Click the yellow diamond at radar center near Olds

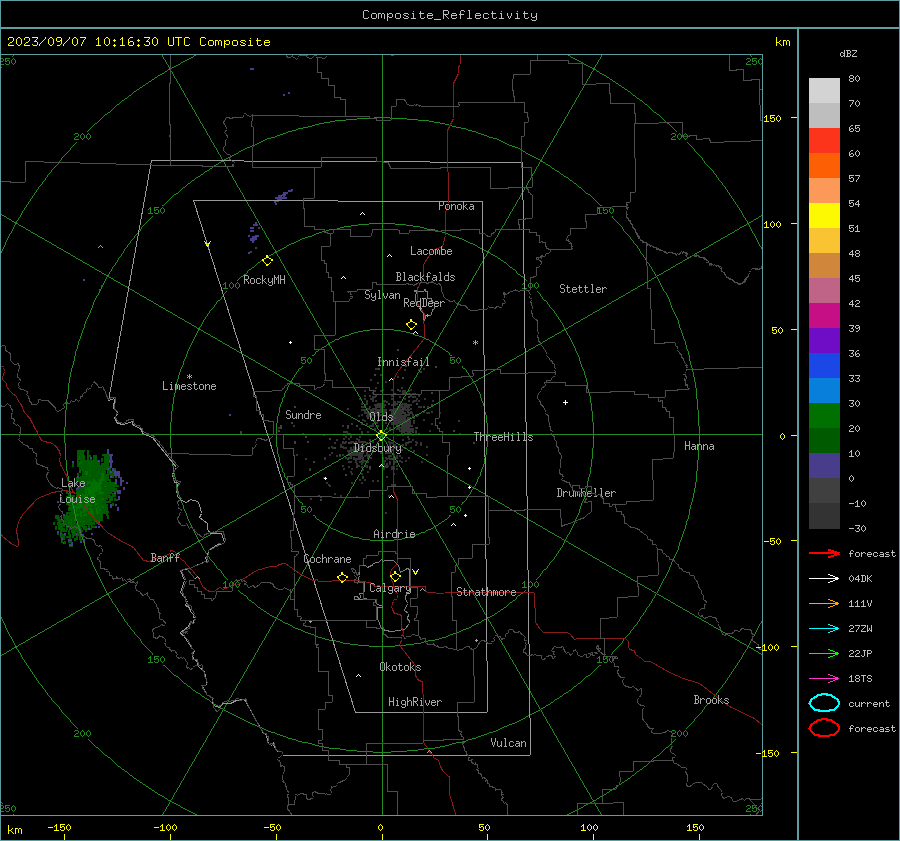pyautogui.click(x=382, y=436)
